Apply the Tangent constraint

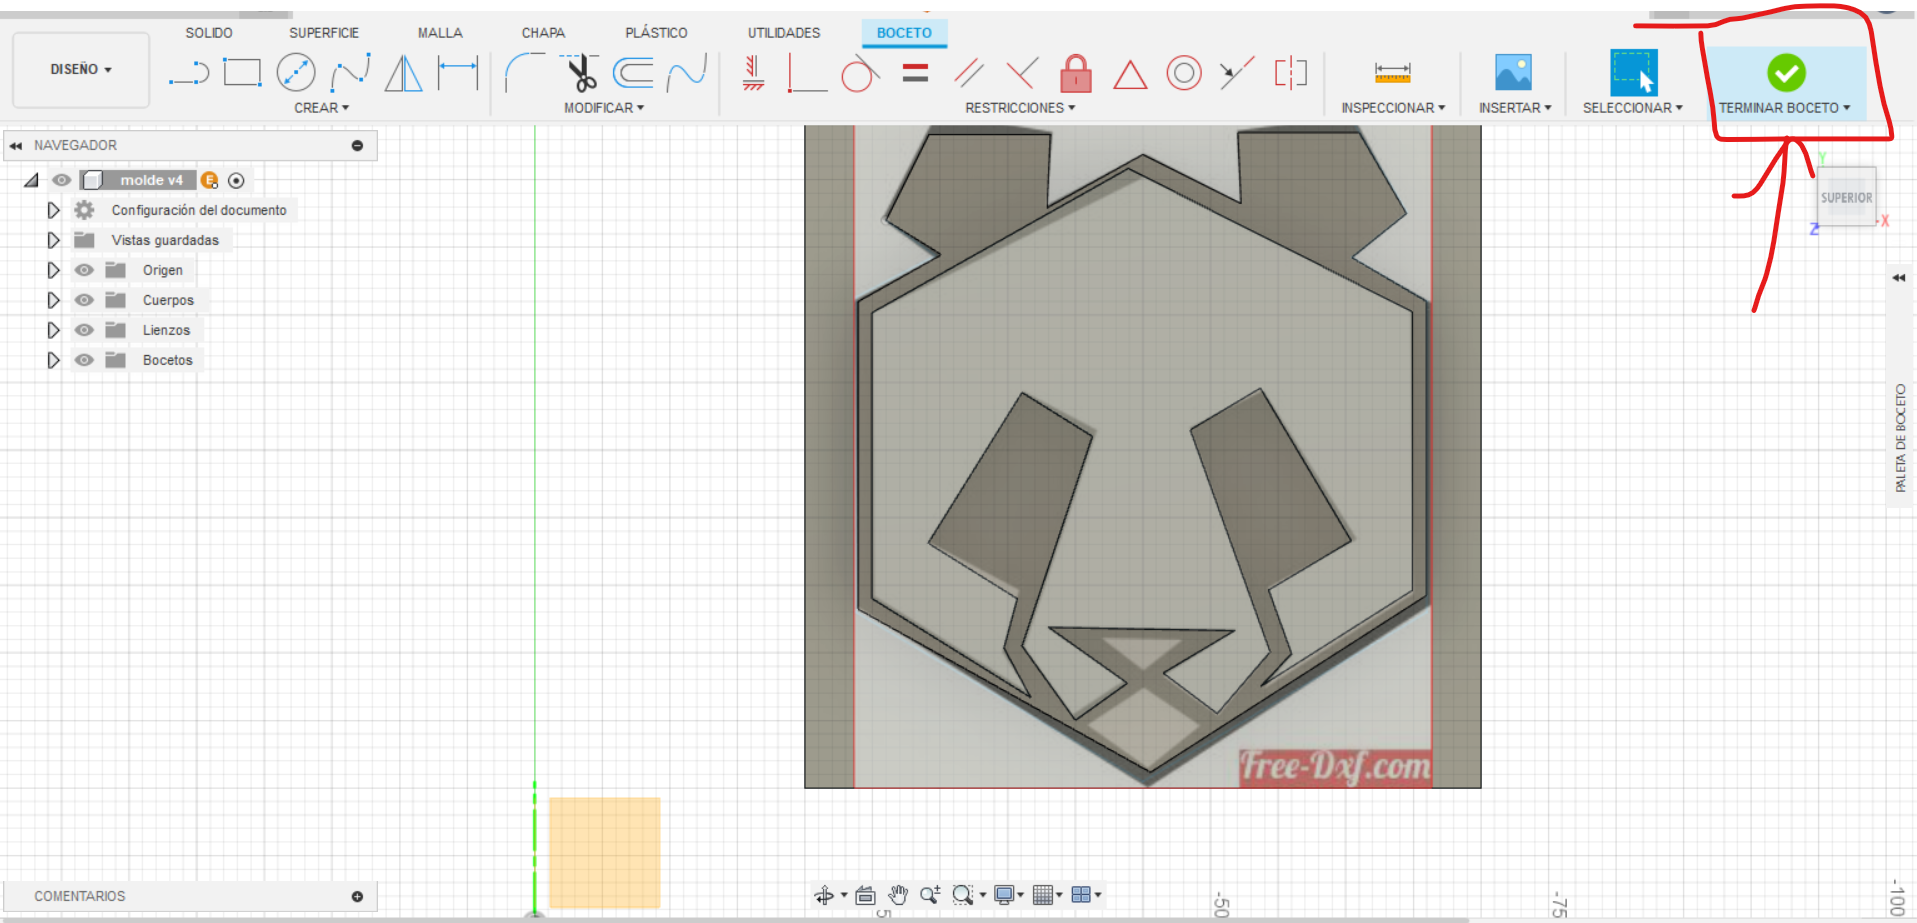click(860, 73)
